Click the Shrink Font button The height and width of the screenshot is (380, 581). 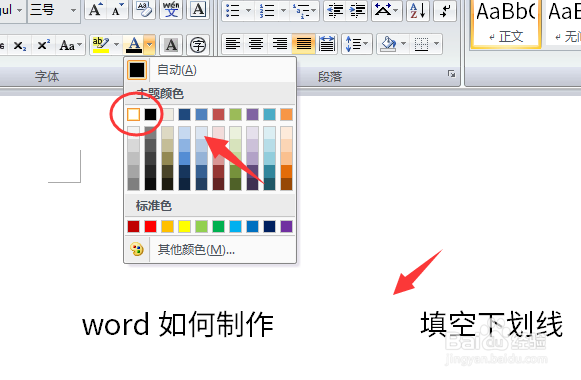[x=117, y=10]
